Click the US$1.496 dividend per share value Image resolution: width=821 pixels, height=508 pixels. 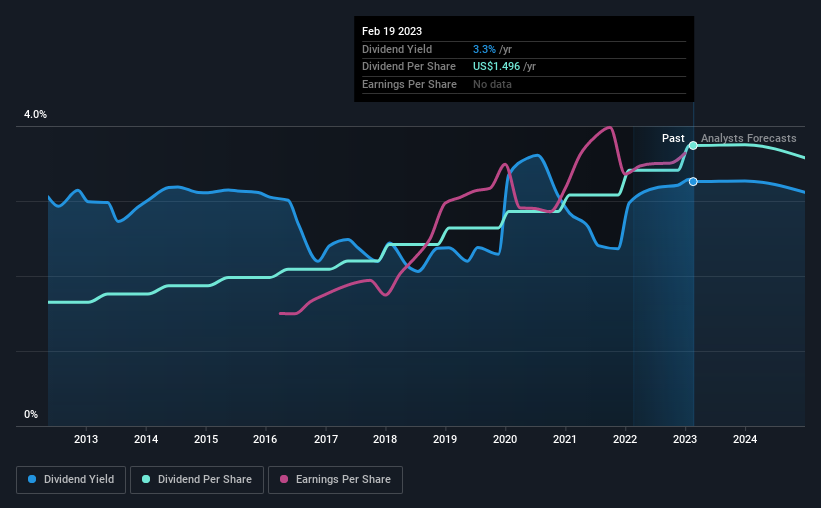click(x=496, y=67)
